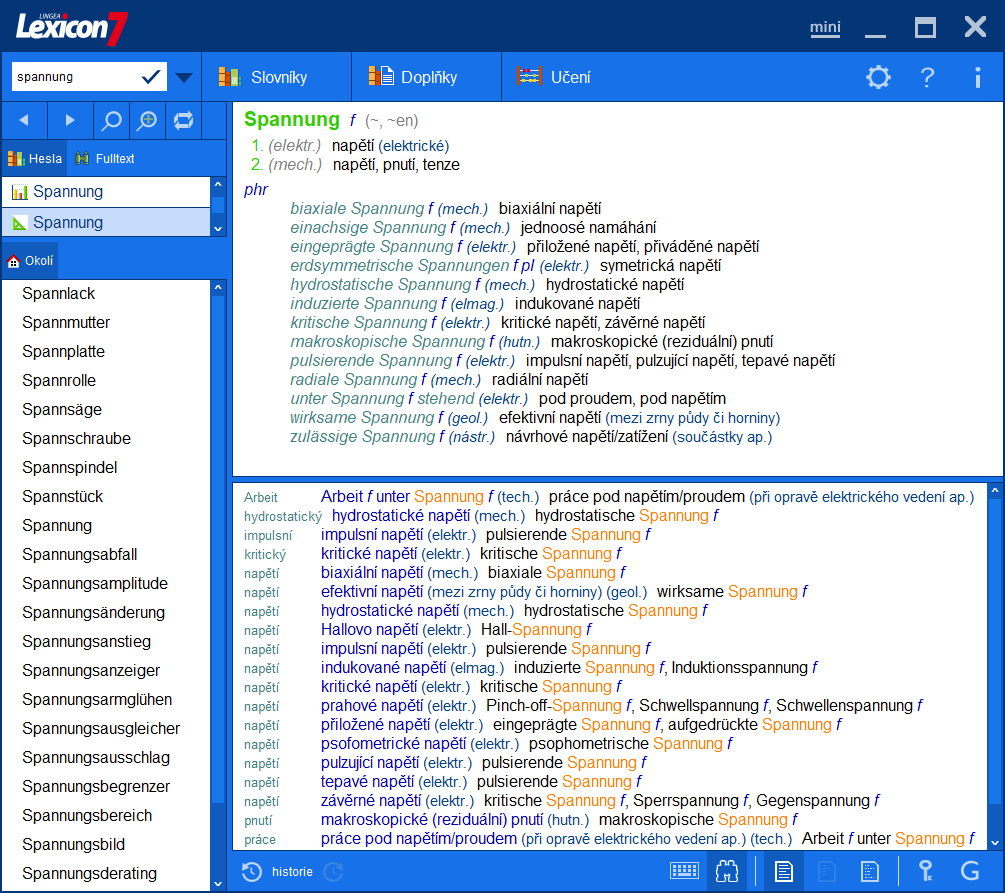Click 'Hallovo napětí' in fulltext results
This screenshot has height=893, width=1005.
tap(369, 630)
